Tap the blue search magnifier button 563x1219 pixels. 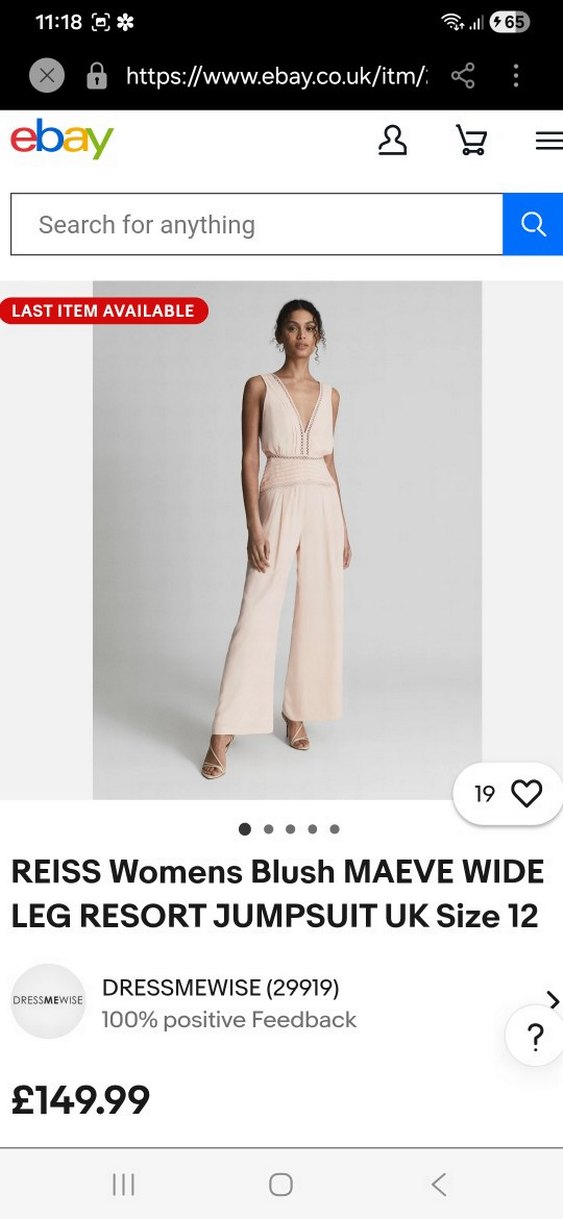533,224
